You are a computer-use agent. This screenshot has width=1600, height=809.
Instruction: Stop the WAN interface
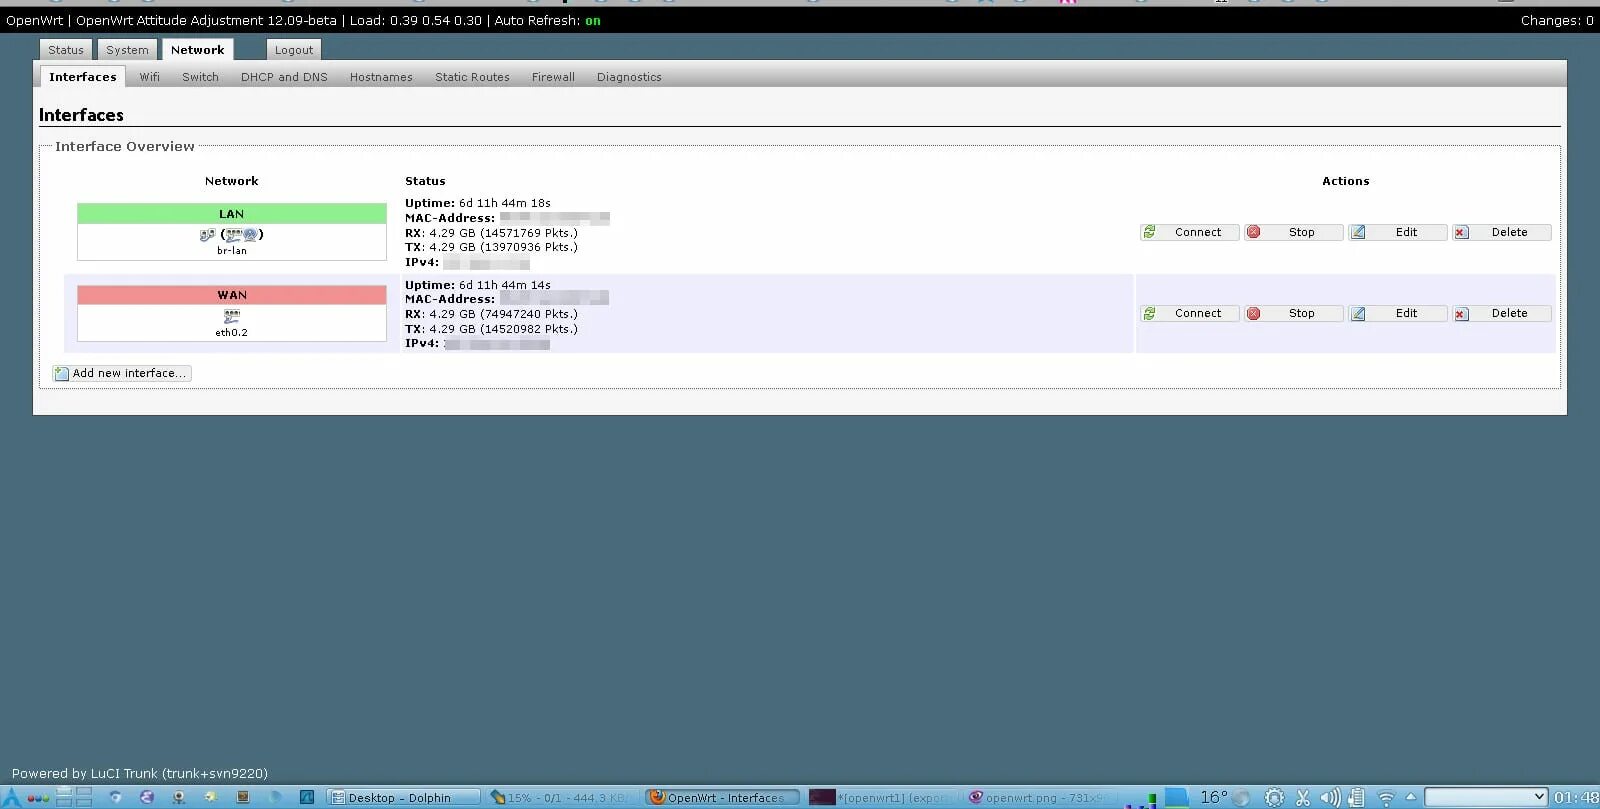[x=1294, y=313]
